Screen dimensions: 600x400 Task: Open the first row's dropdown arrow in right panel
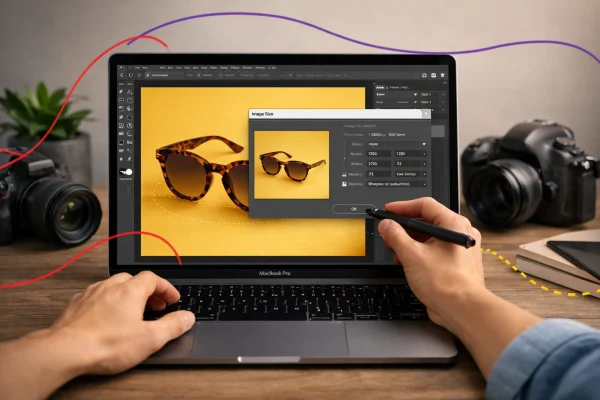coord(416,94)
